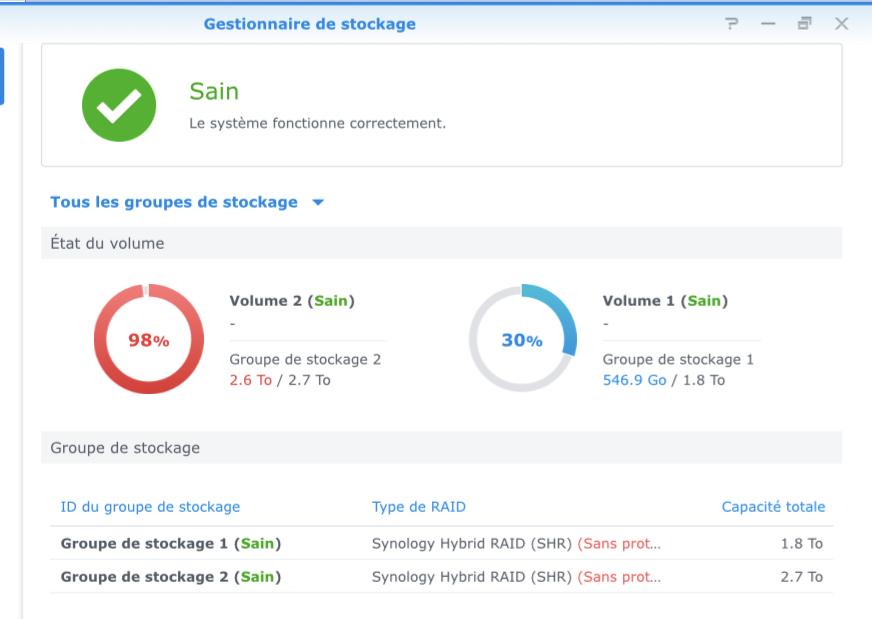Expand the Tous les groupes de stockage dropdown

click(x=174, y=202)
